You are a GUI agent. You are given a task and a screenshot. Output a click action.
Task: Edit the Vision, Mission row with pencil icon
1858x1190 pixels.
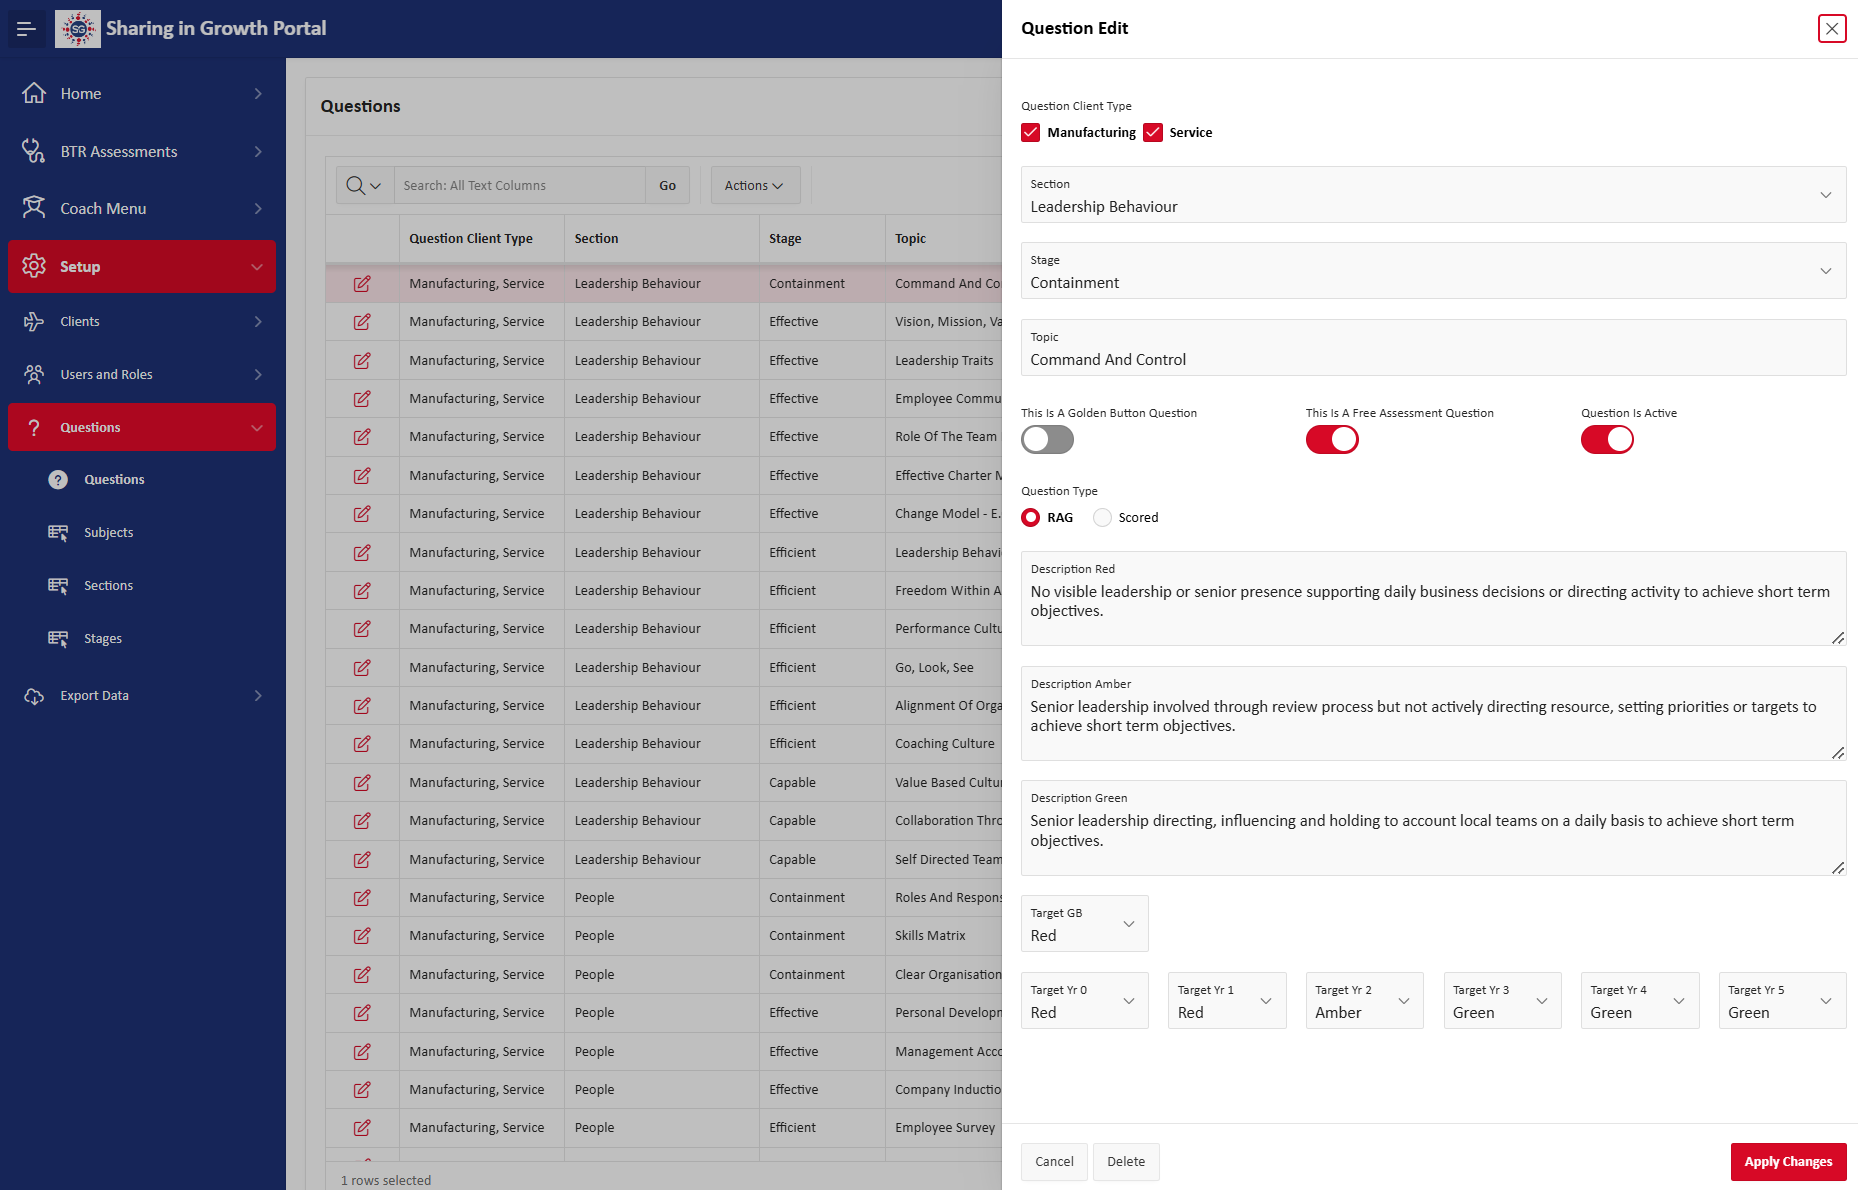(362, 322)
